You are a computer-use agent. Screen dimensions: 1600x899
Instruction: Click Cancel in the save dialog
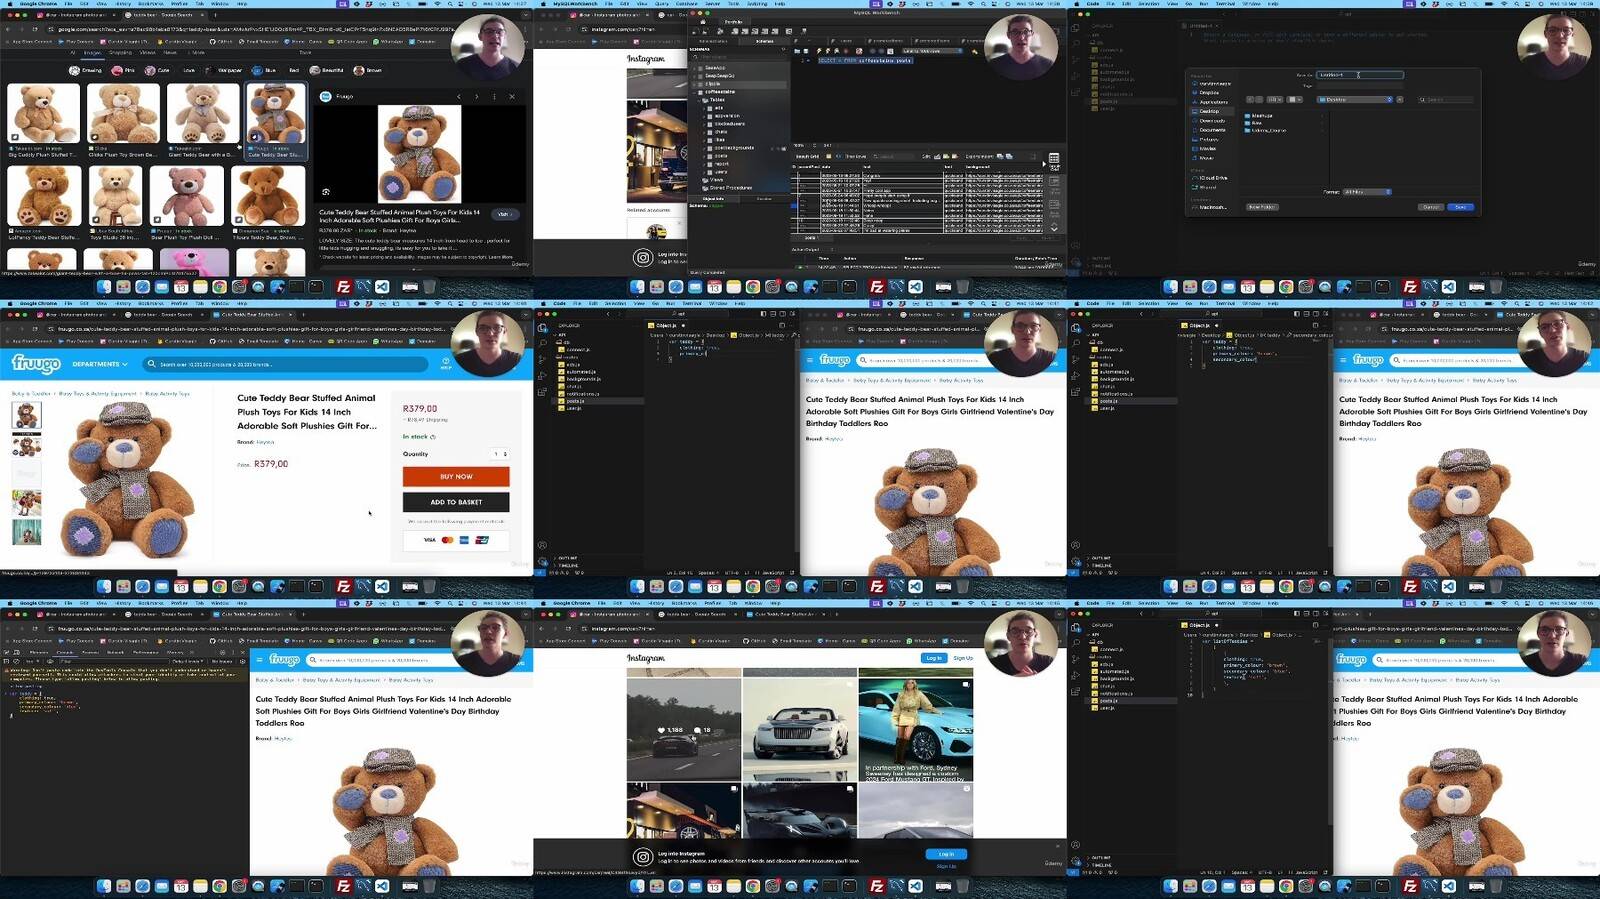(1431, 207)
